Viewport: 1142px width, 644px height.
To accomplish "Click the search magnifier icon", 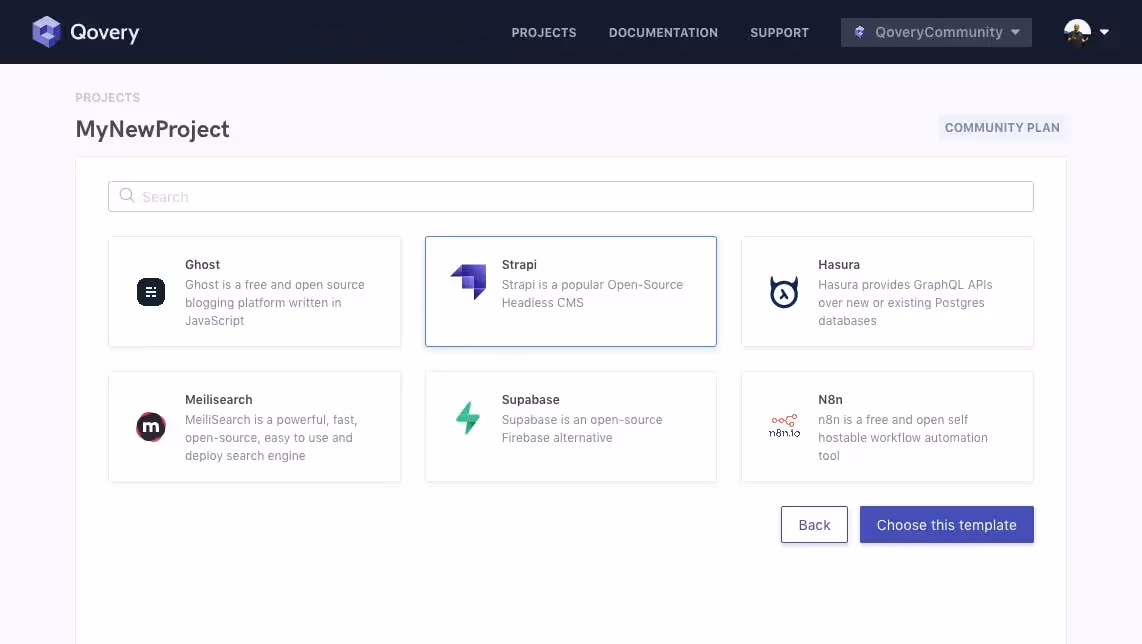I will [126, 196].
